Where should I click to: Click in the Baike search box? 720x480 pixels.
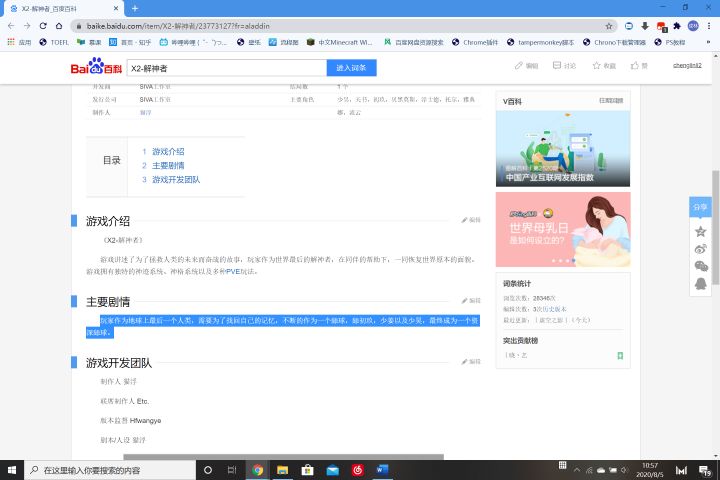(x=227, y=68)
